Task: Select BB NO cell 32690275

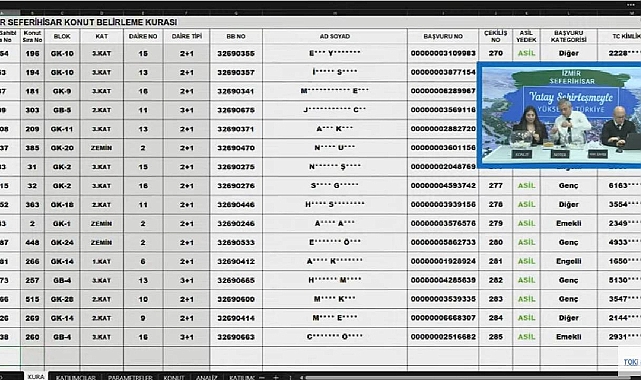Action: click(x=236, y=167)
